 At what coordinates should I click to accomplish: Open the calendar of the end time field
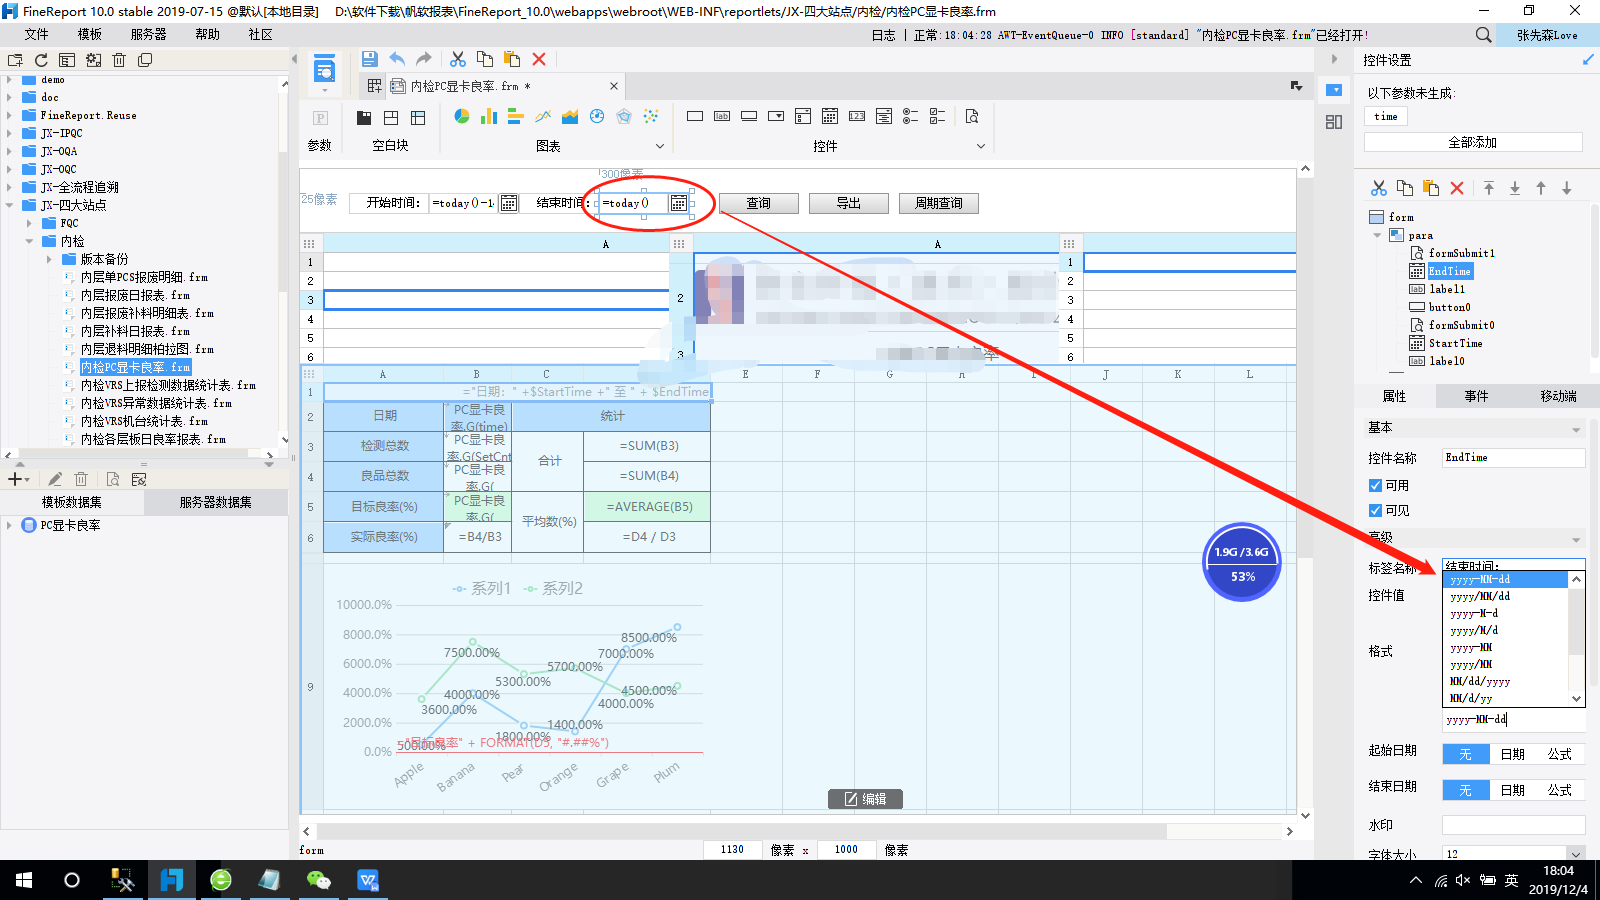679,203
